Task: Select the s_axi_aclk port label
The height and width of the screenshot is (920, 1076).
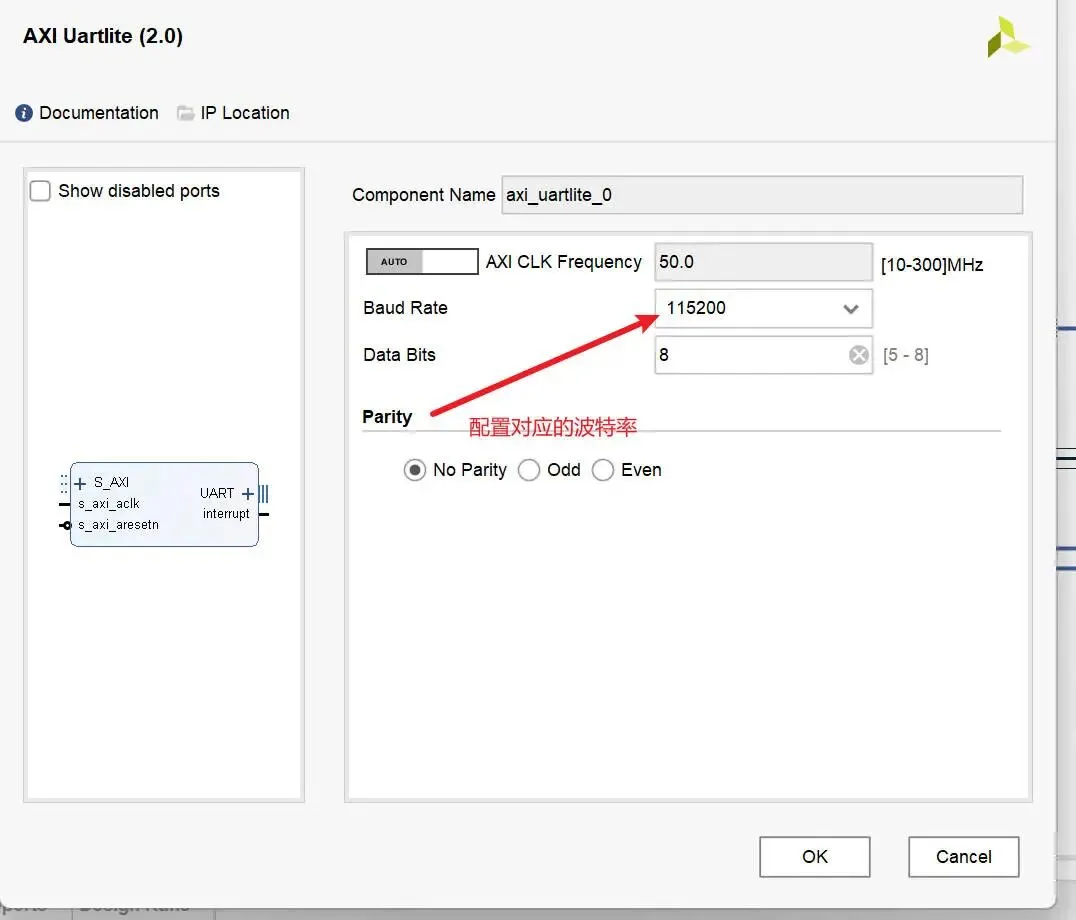Action: [x=108, y=504]
